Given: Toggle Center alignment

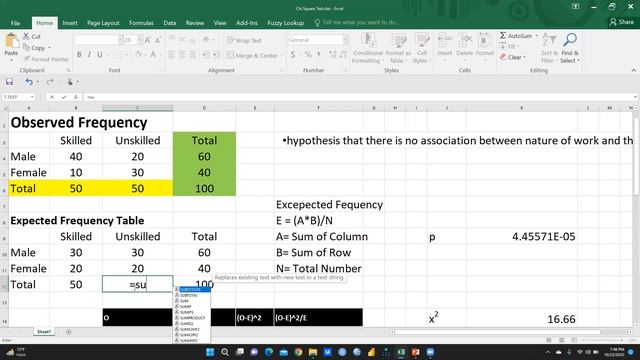Looking at the screenshot, I should [182, 55].
